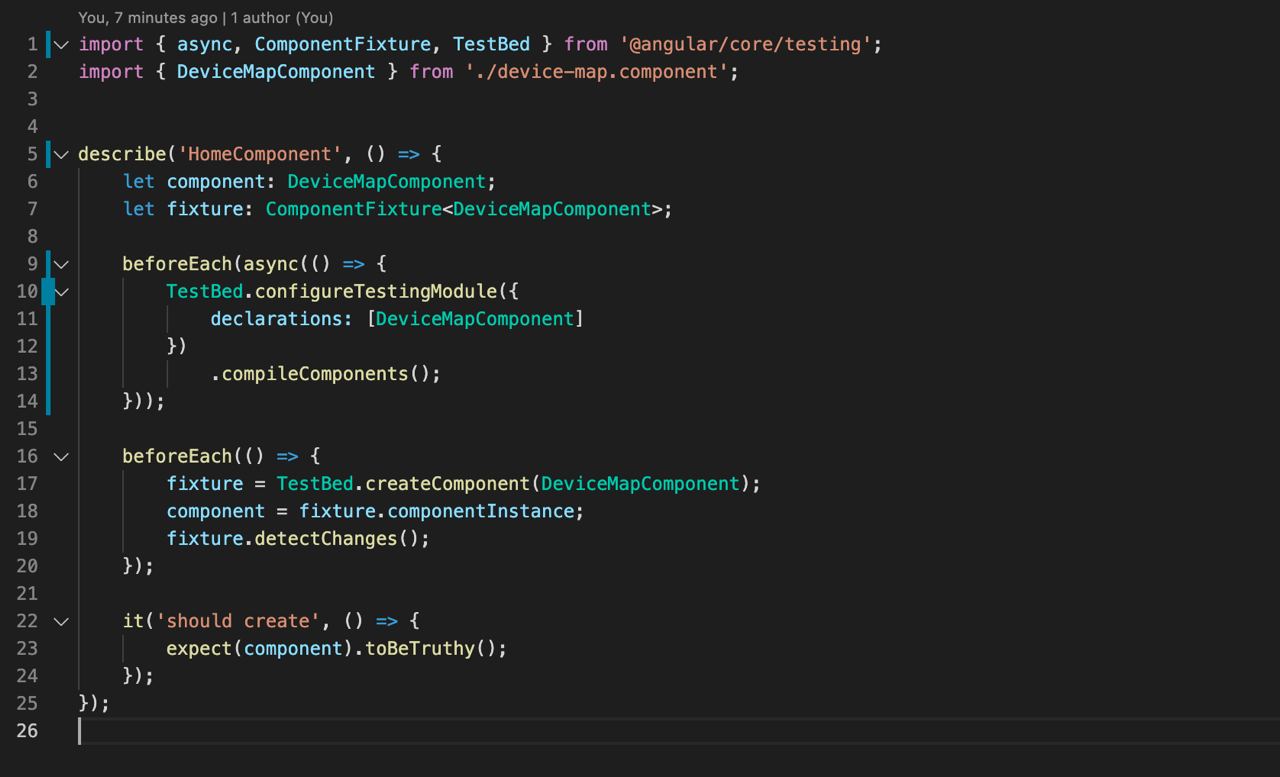Click 'beforeEach' on line 9
Viewport: 1280px width, 777px height.
[x=177, y=264]
